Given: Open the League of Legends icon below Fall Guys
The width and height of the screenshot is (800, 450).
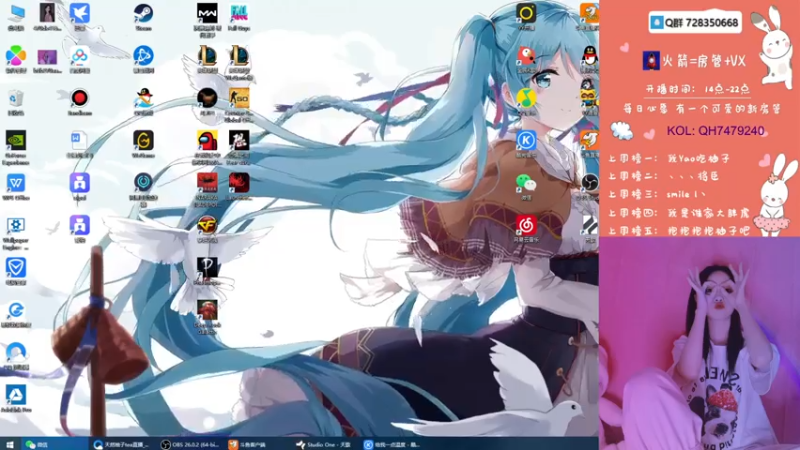Looking at the screenshot, I should [239, 56].
